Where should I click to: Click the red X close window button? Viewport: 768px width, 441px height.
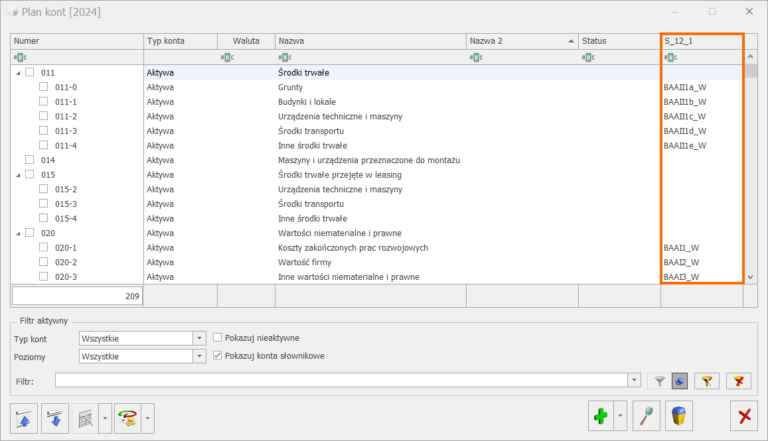pyautogui.click(x=743, y=415)
